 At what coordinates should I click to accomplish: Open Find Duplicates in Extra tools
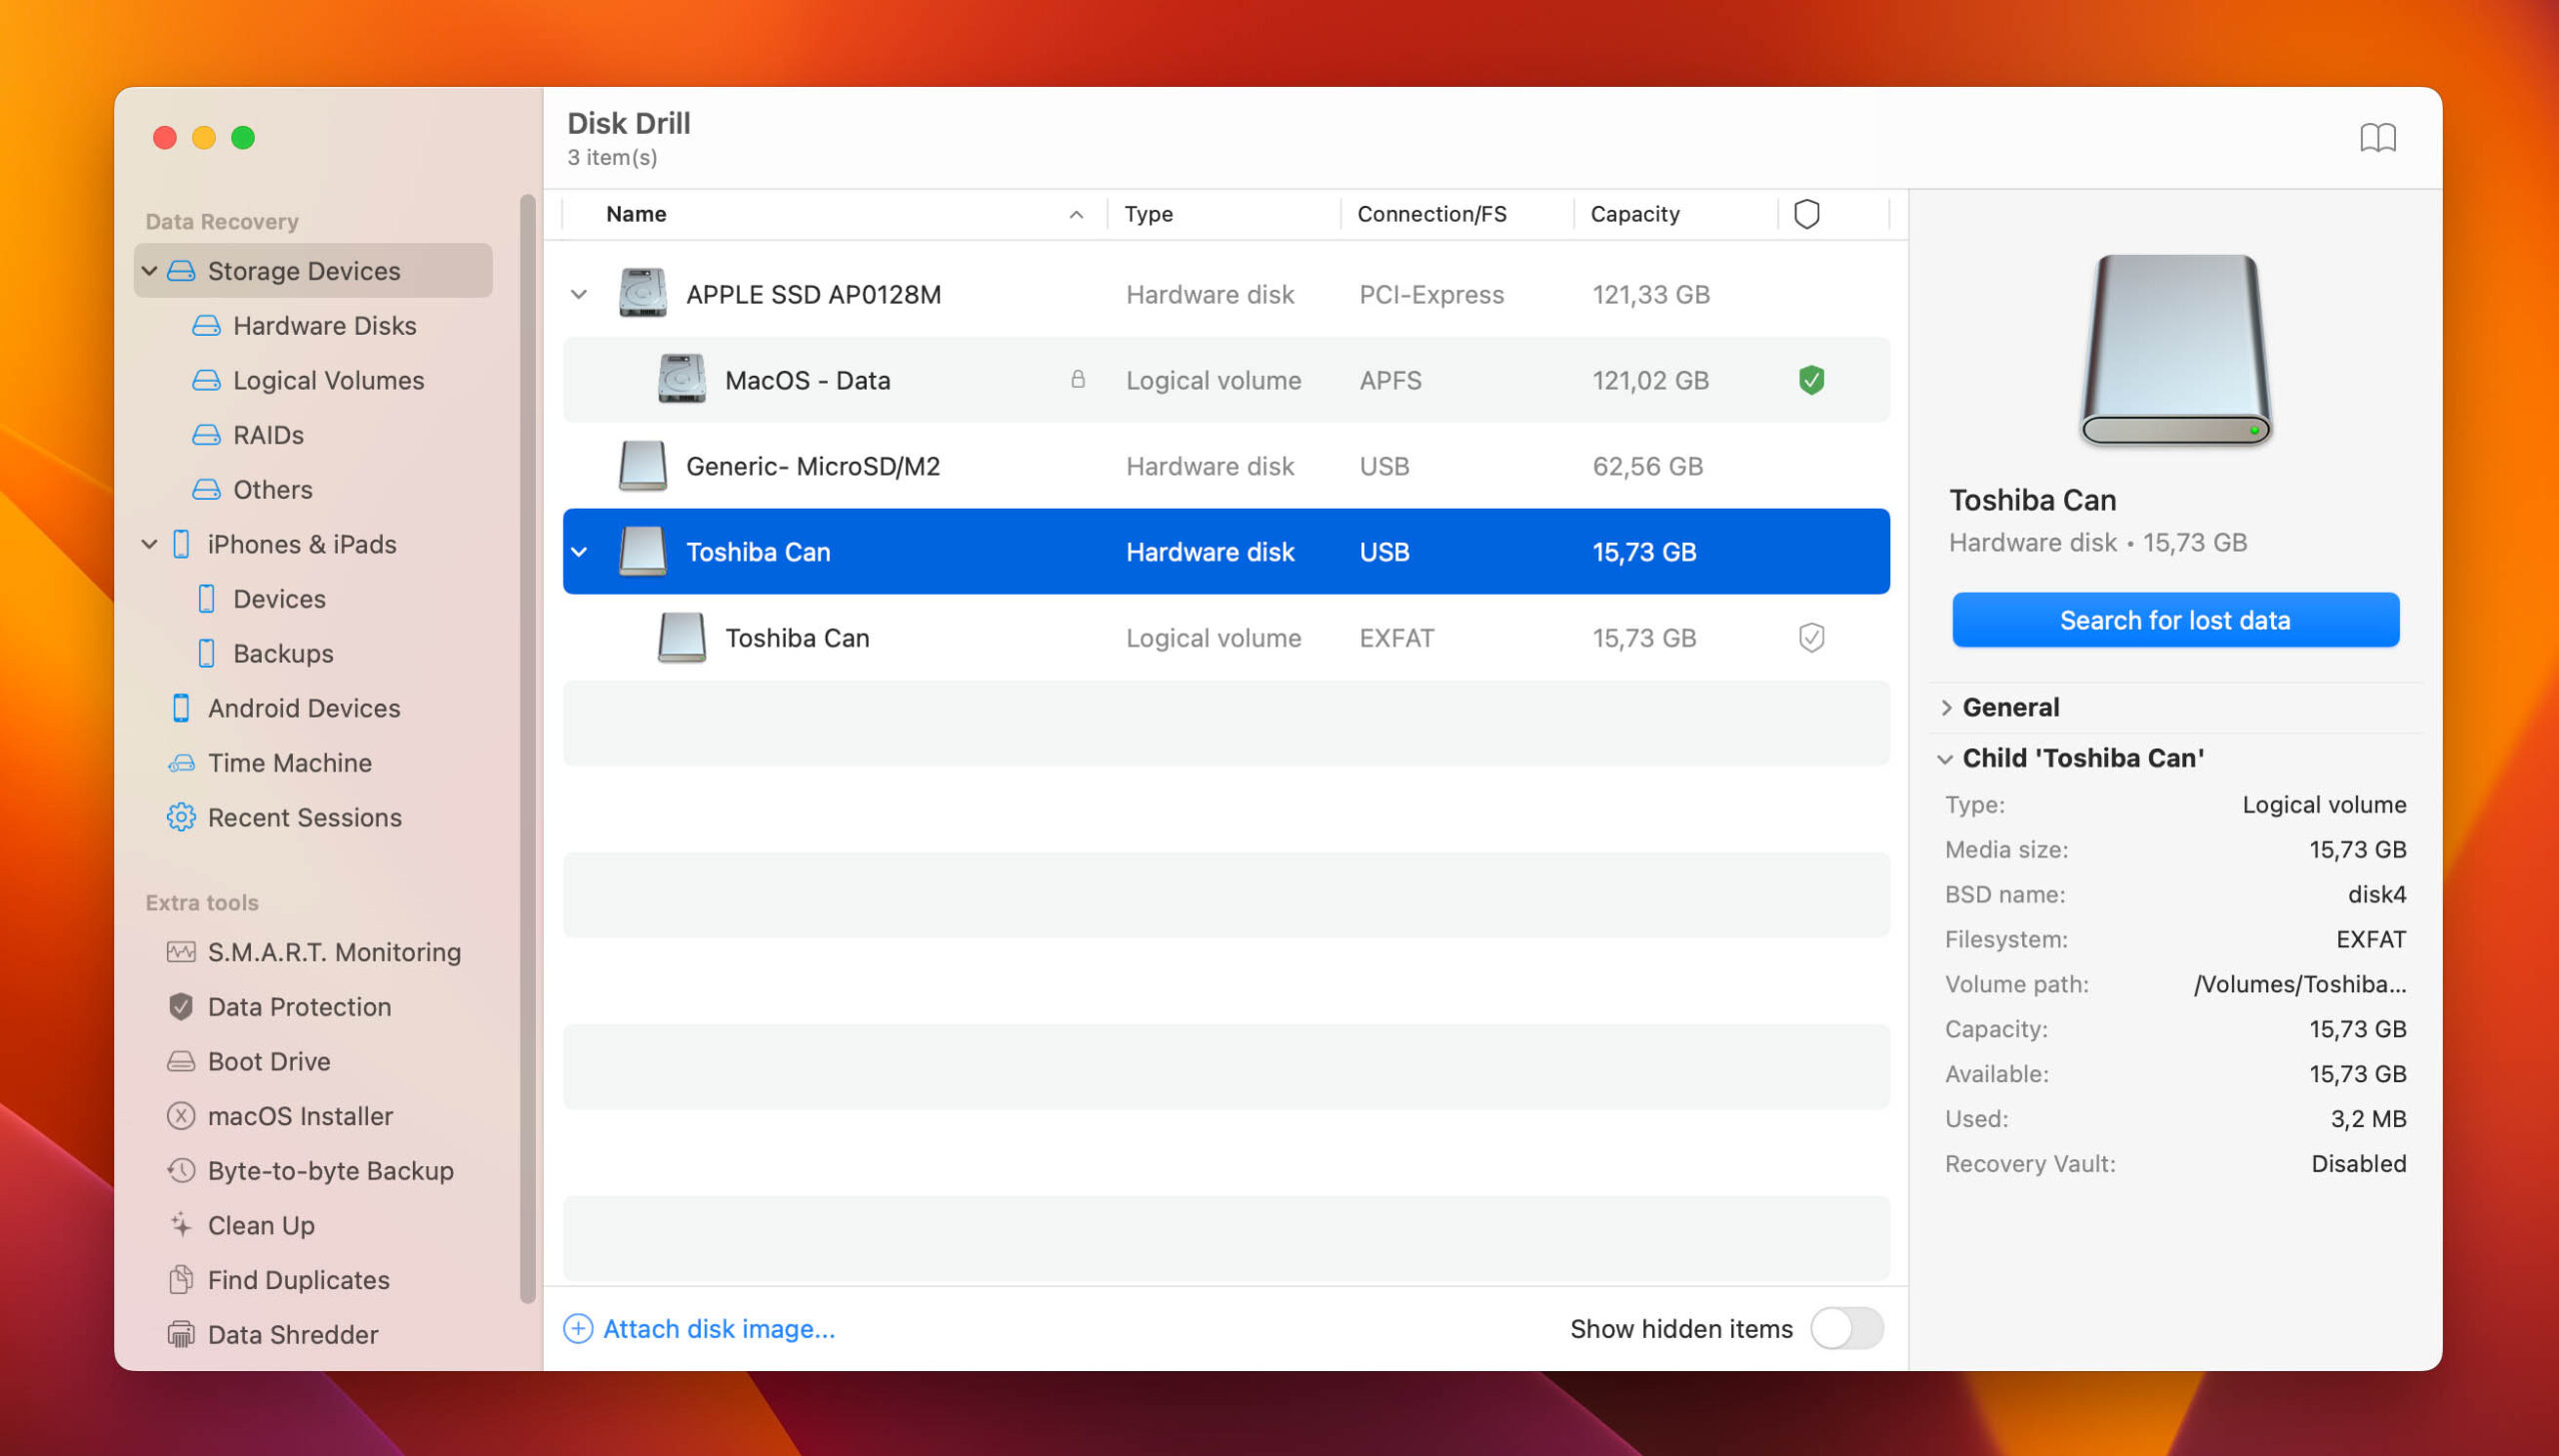click(298, 1280)
